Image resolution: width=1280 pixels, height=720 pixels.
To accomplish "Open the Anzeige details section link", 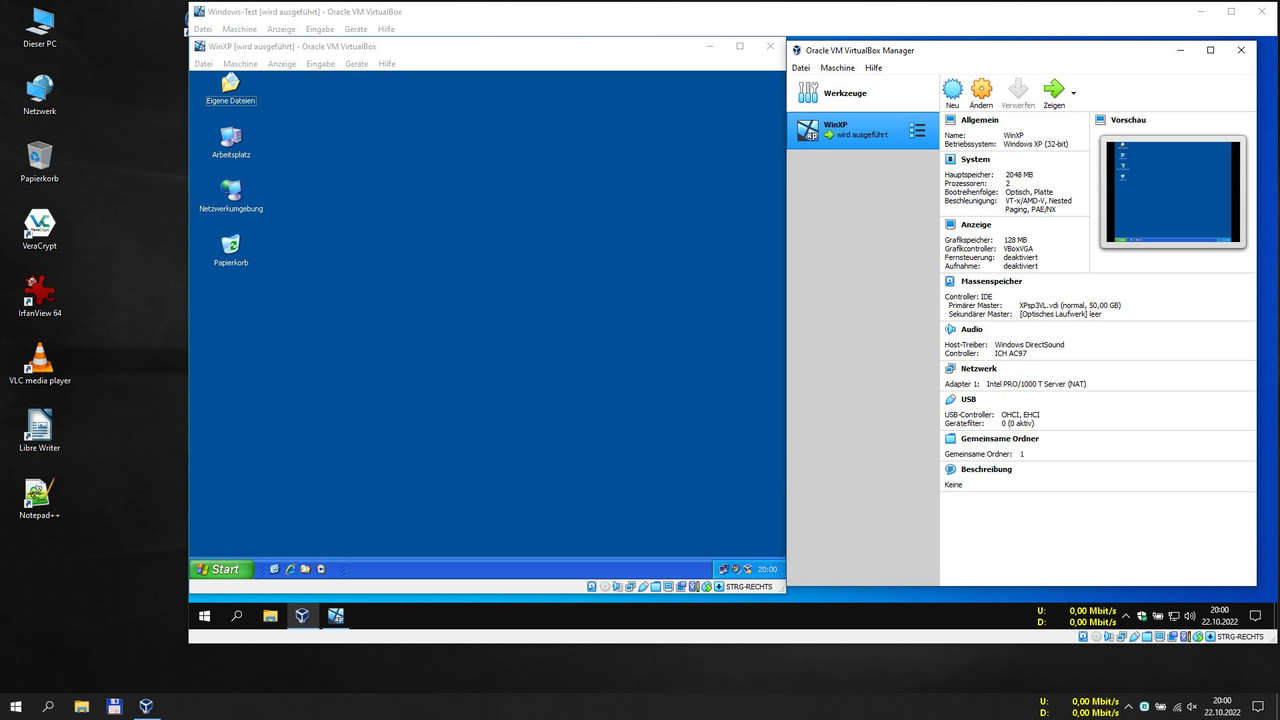I will pos(976,225).
